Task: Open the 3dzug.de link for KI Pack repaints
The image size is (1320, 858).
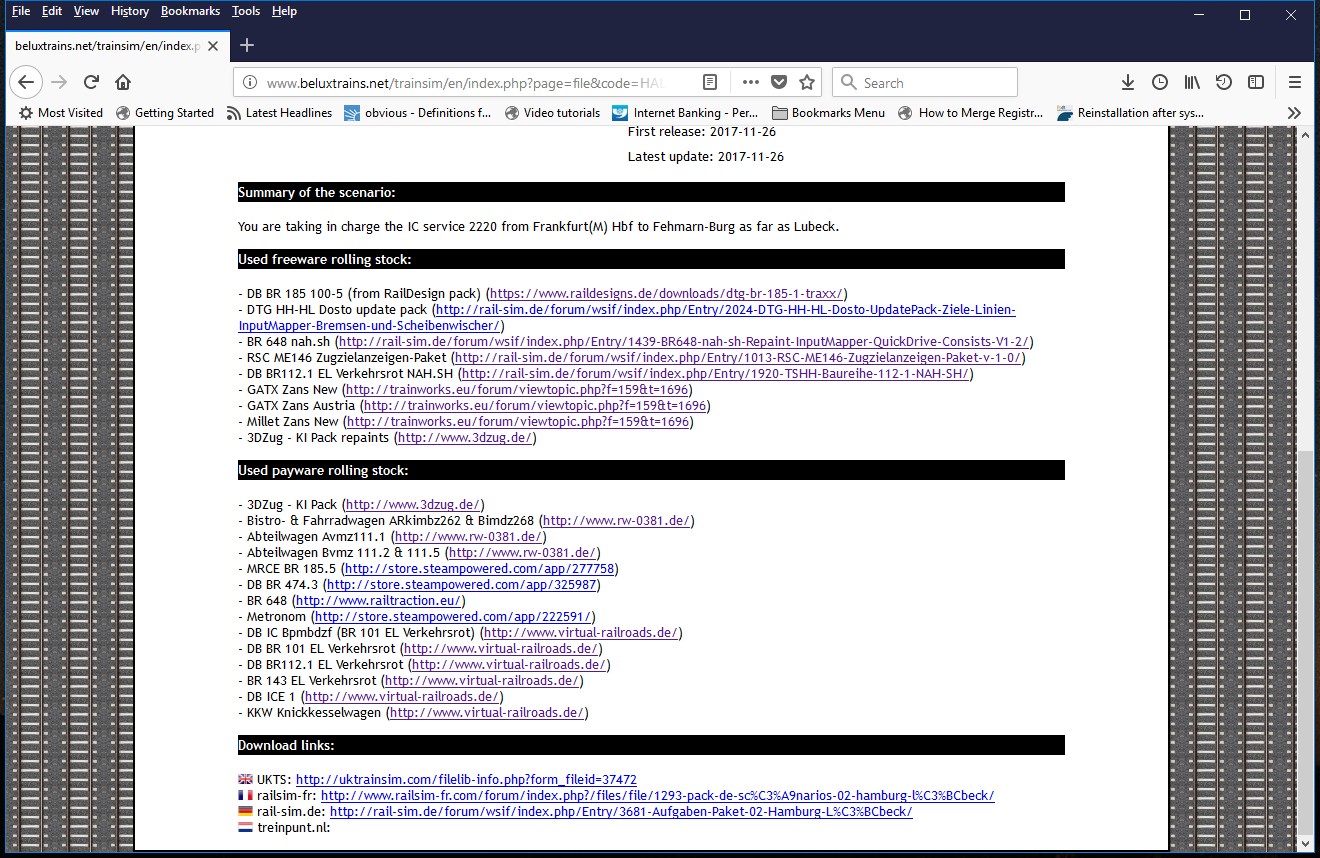Action: pyautogui.click(x=466, y=438)
